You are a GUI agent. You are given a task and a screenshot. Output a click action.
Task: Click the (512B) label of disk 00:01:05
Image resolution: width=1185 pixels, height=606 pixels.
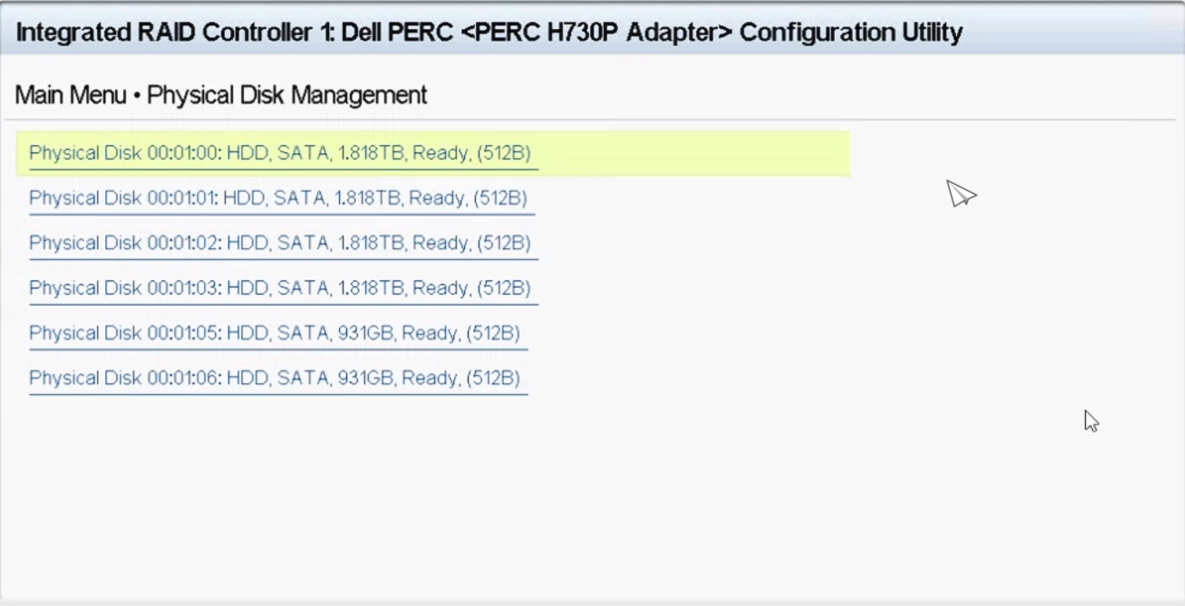coord(493,333)
